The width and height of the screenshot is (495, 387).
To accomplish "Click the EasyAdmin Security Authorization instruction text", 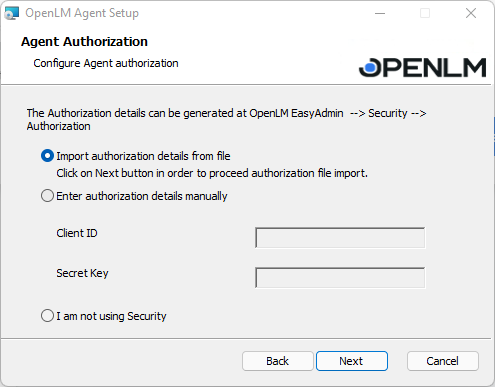I will click(x=227, y=120).
